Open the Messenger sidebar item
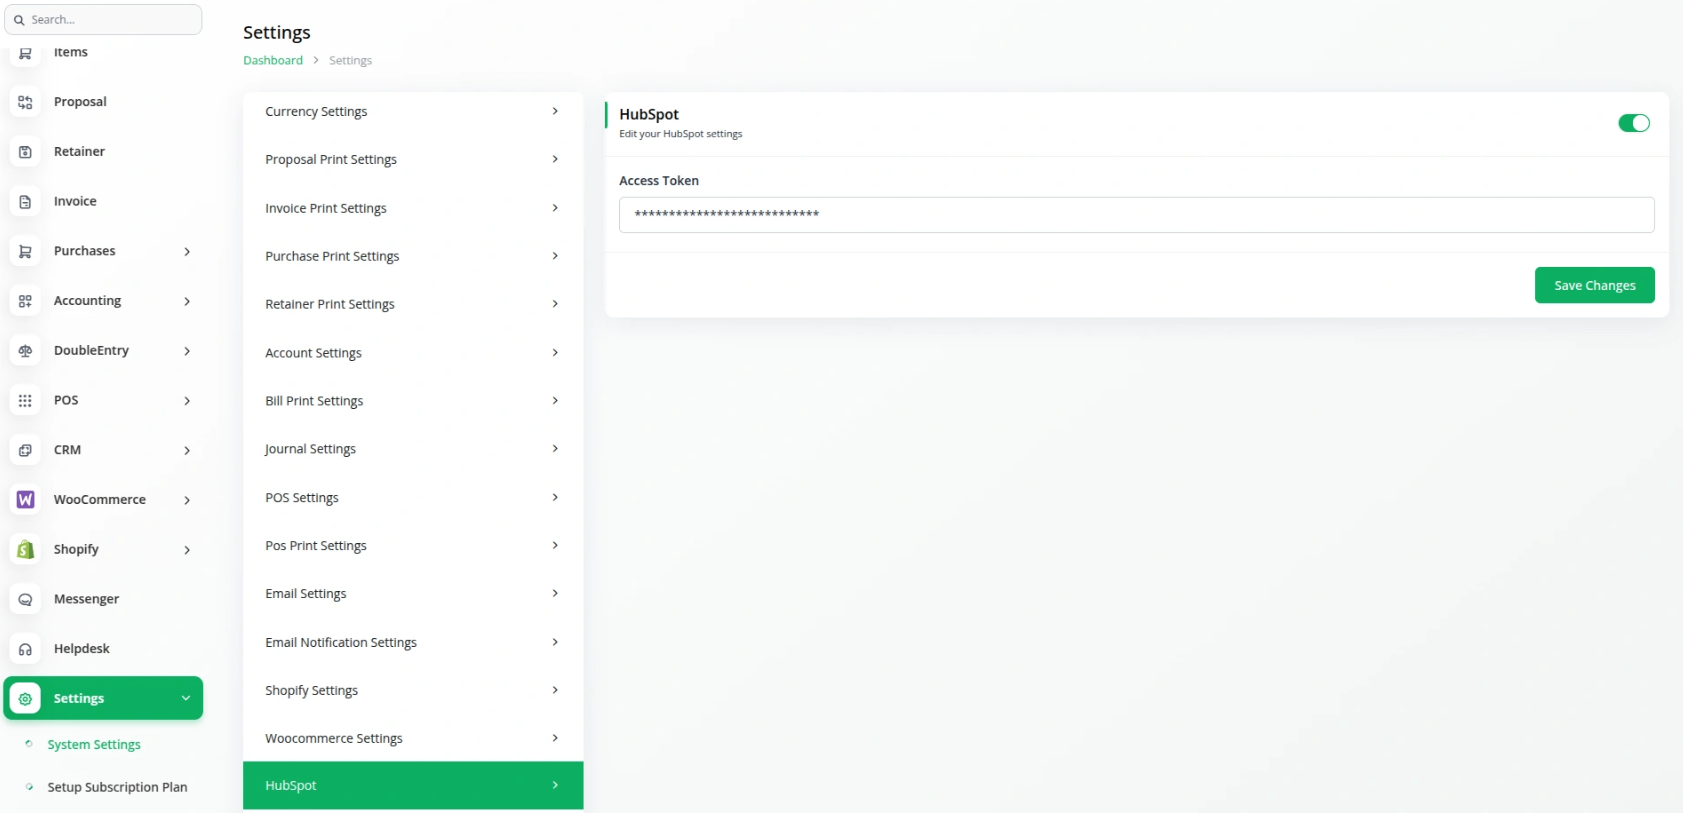 click(103, 599)
